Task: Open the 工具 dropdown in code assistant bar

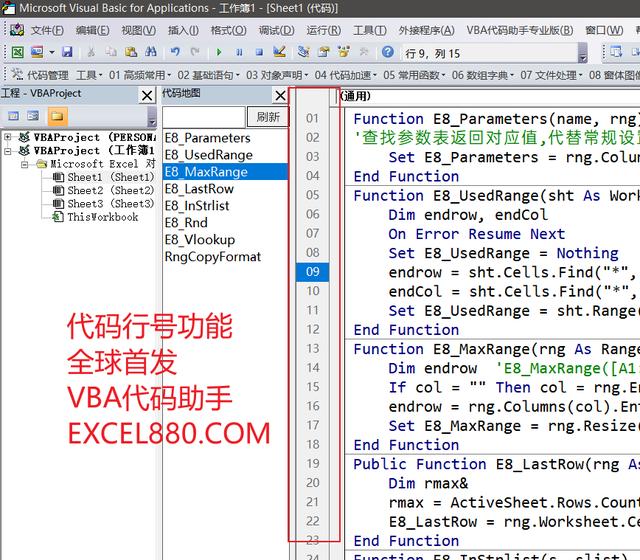Action: (89, 75)
